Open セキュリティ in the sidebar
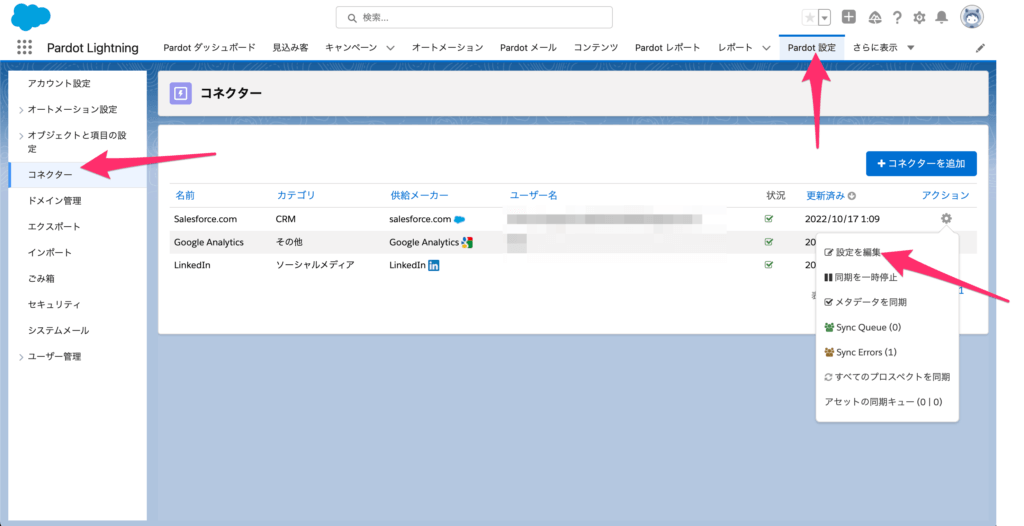The image size is (1024, 526). (54, 304)
